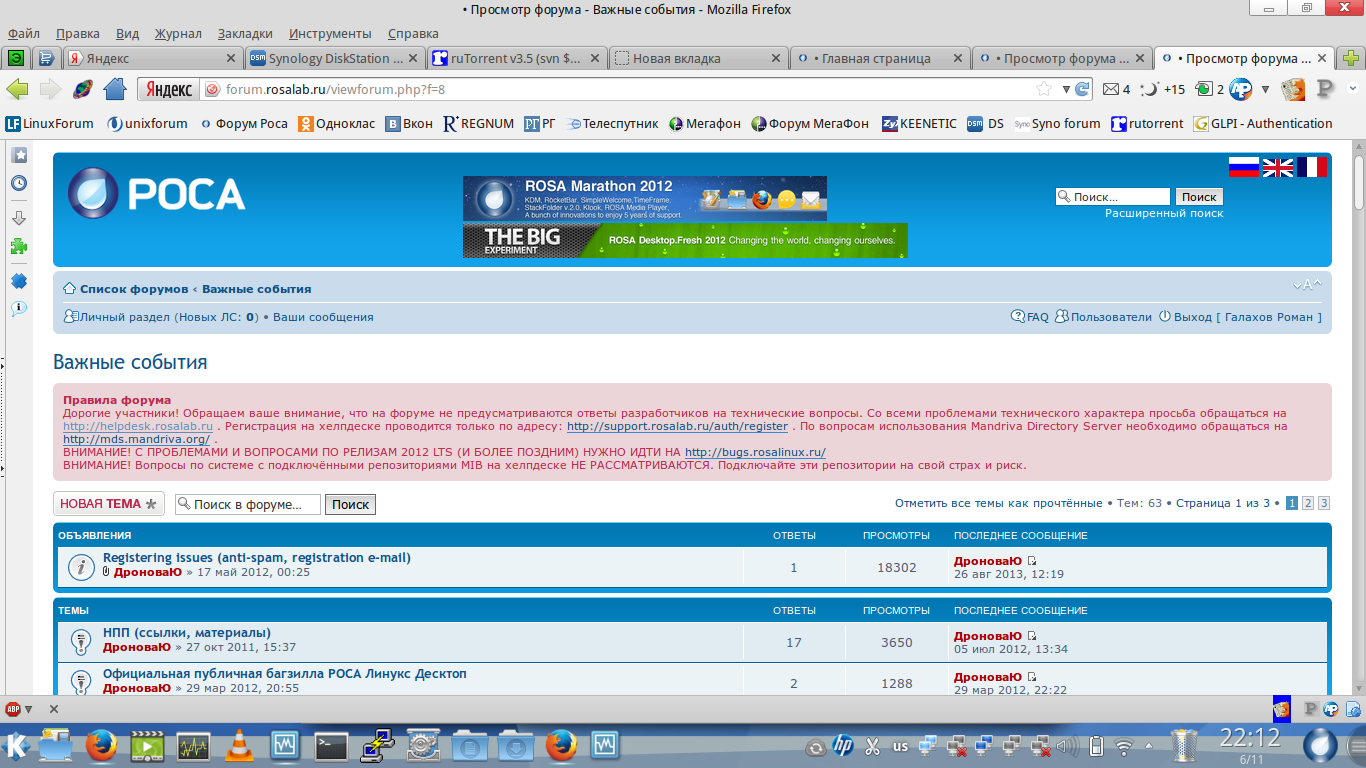
Task: Open the bookmarks sidebar star panel
Action: 19,155
